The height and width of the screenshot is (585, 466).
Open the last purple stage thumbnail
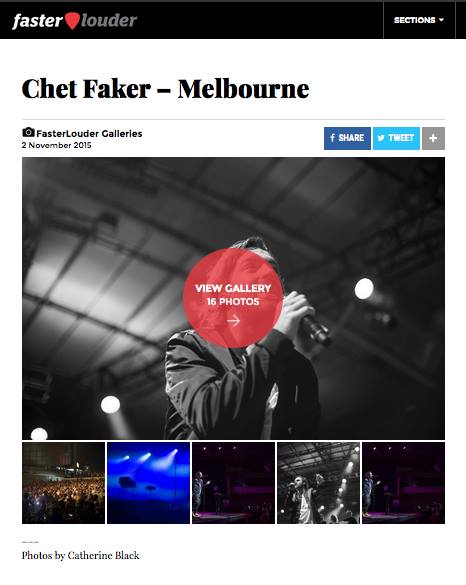pos(403,483)
